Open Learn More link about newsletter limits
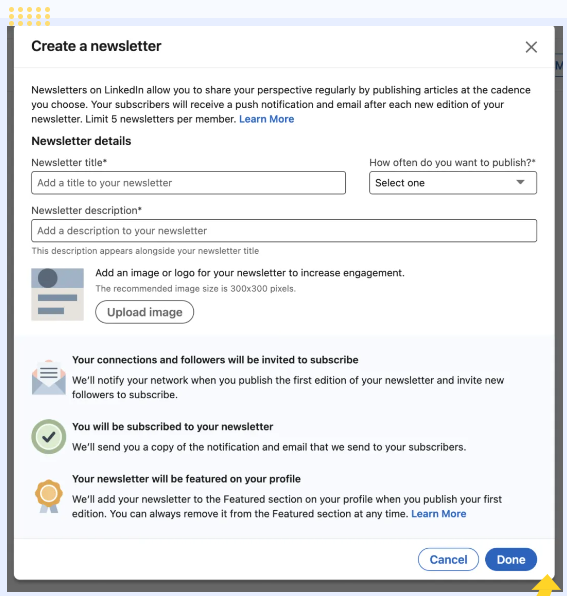This screenshot has height=596, width=567. click(266, 119)
